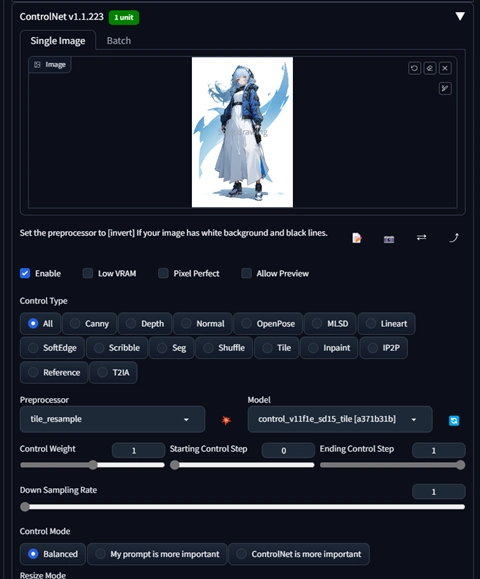480x579 pixels.
Task: Click the mirror webcam swap-arrows icon
Action: 421,237
